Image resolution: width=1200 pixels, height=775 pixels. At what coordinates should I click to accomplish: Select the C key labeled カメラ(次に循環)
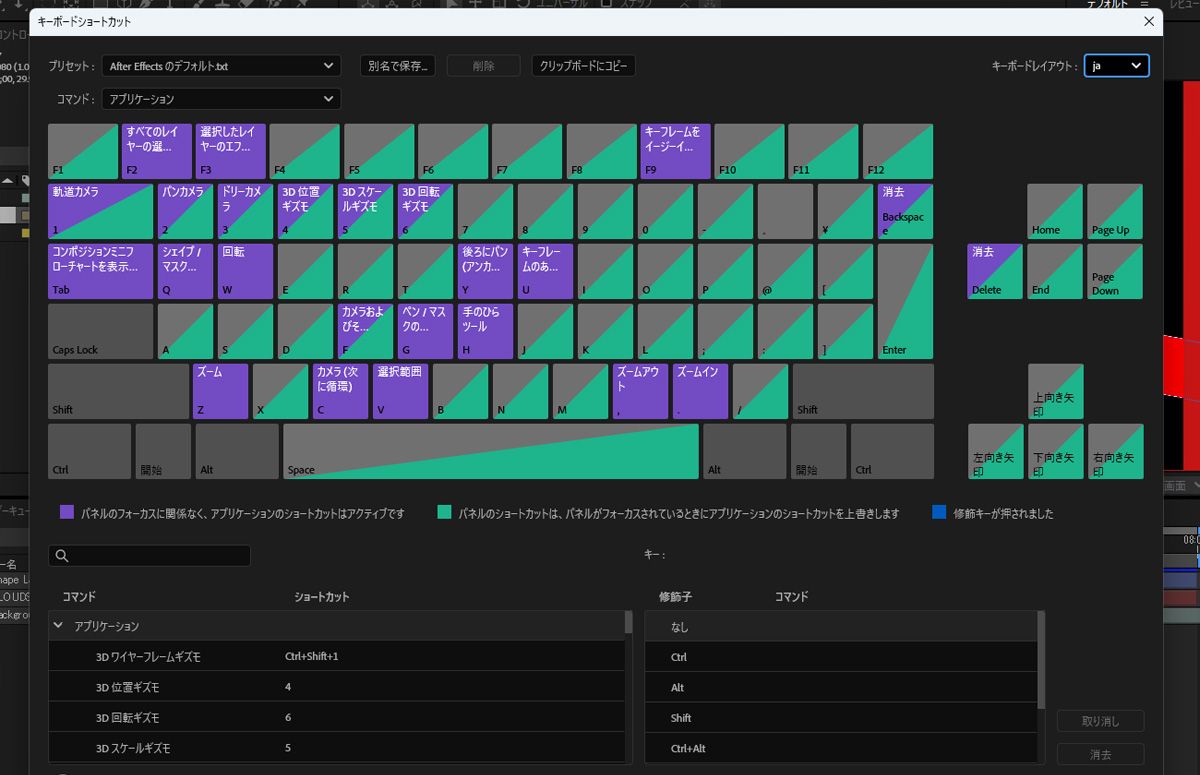click(x=341, y=391)
